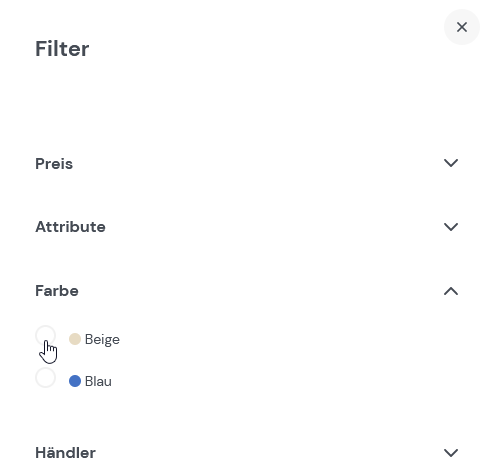
Task: Click the Filter panel title
Action: [62, 49]
